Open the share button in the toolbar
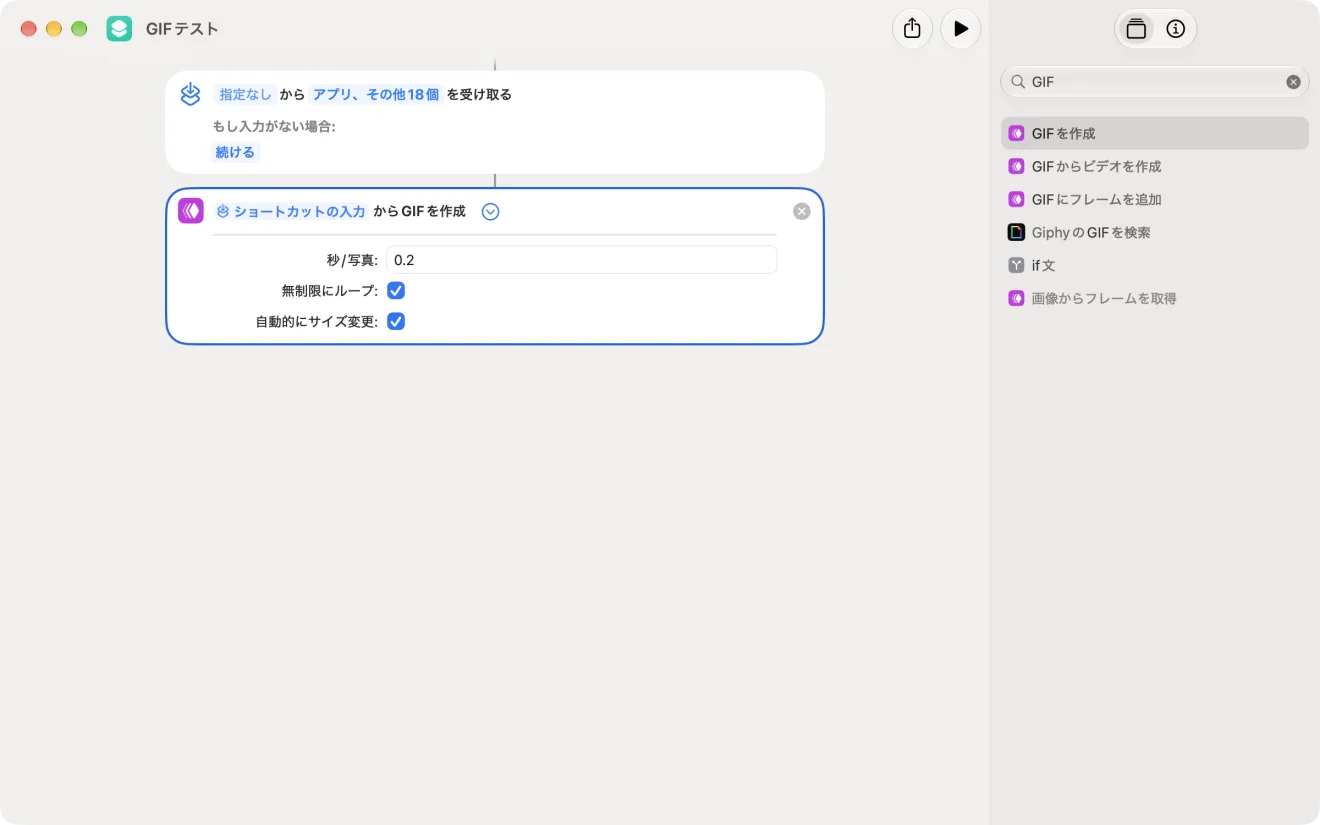This screenshot has width=1320, height=825. point(912,29)
